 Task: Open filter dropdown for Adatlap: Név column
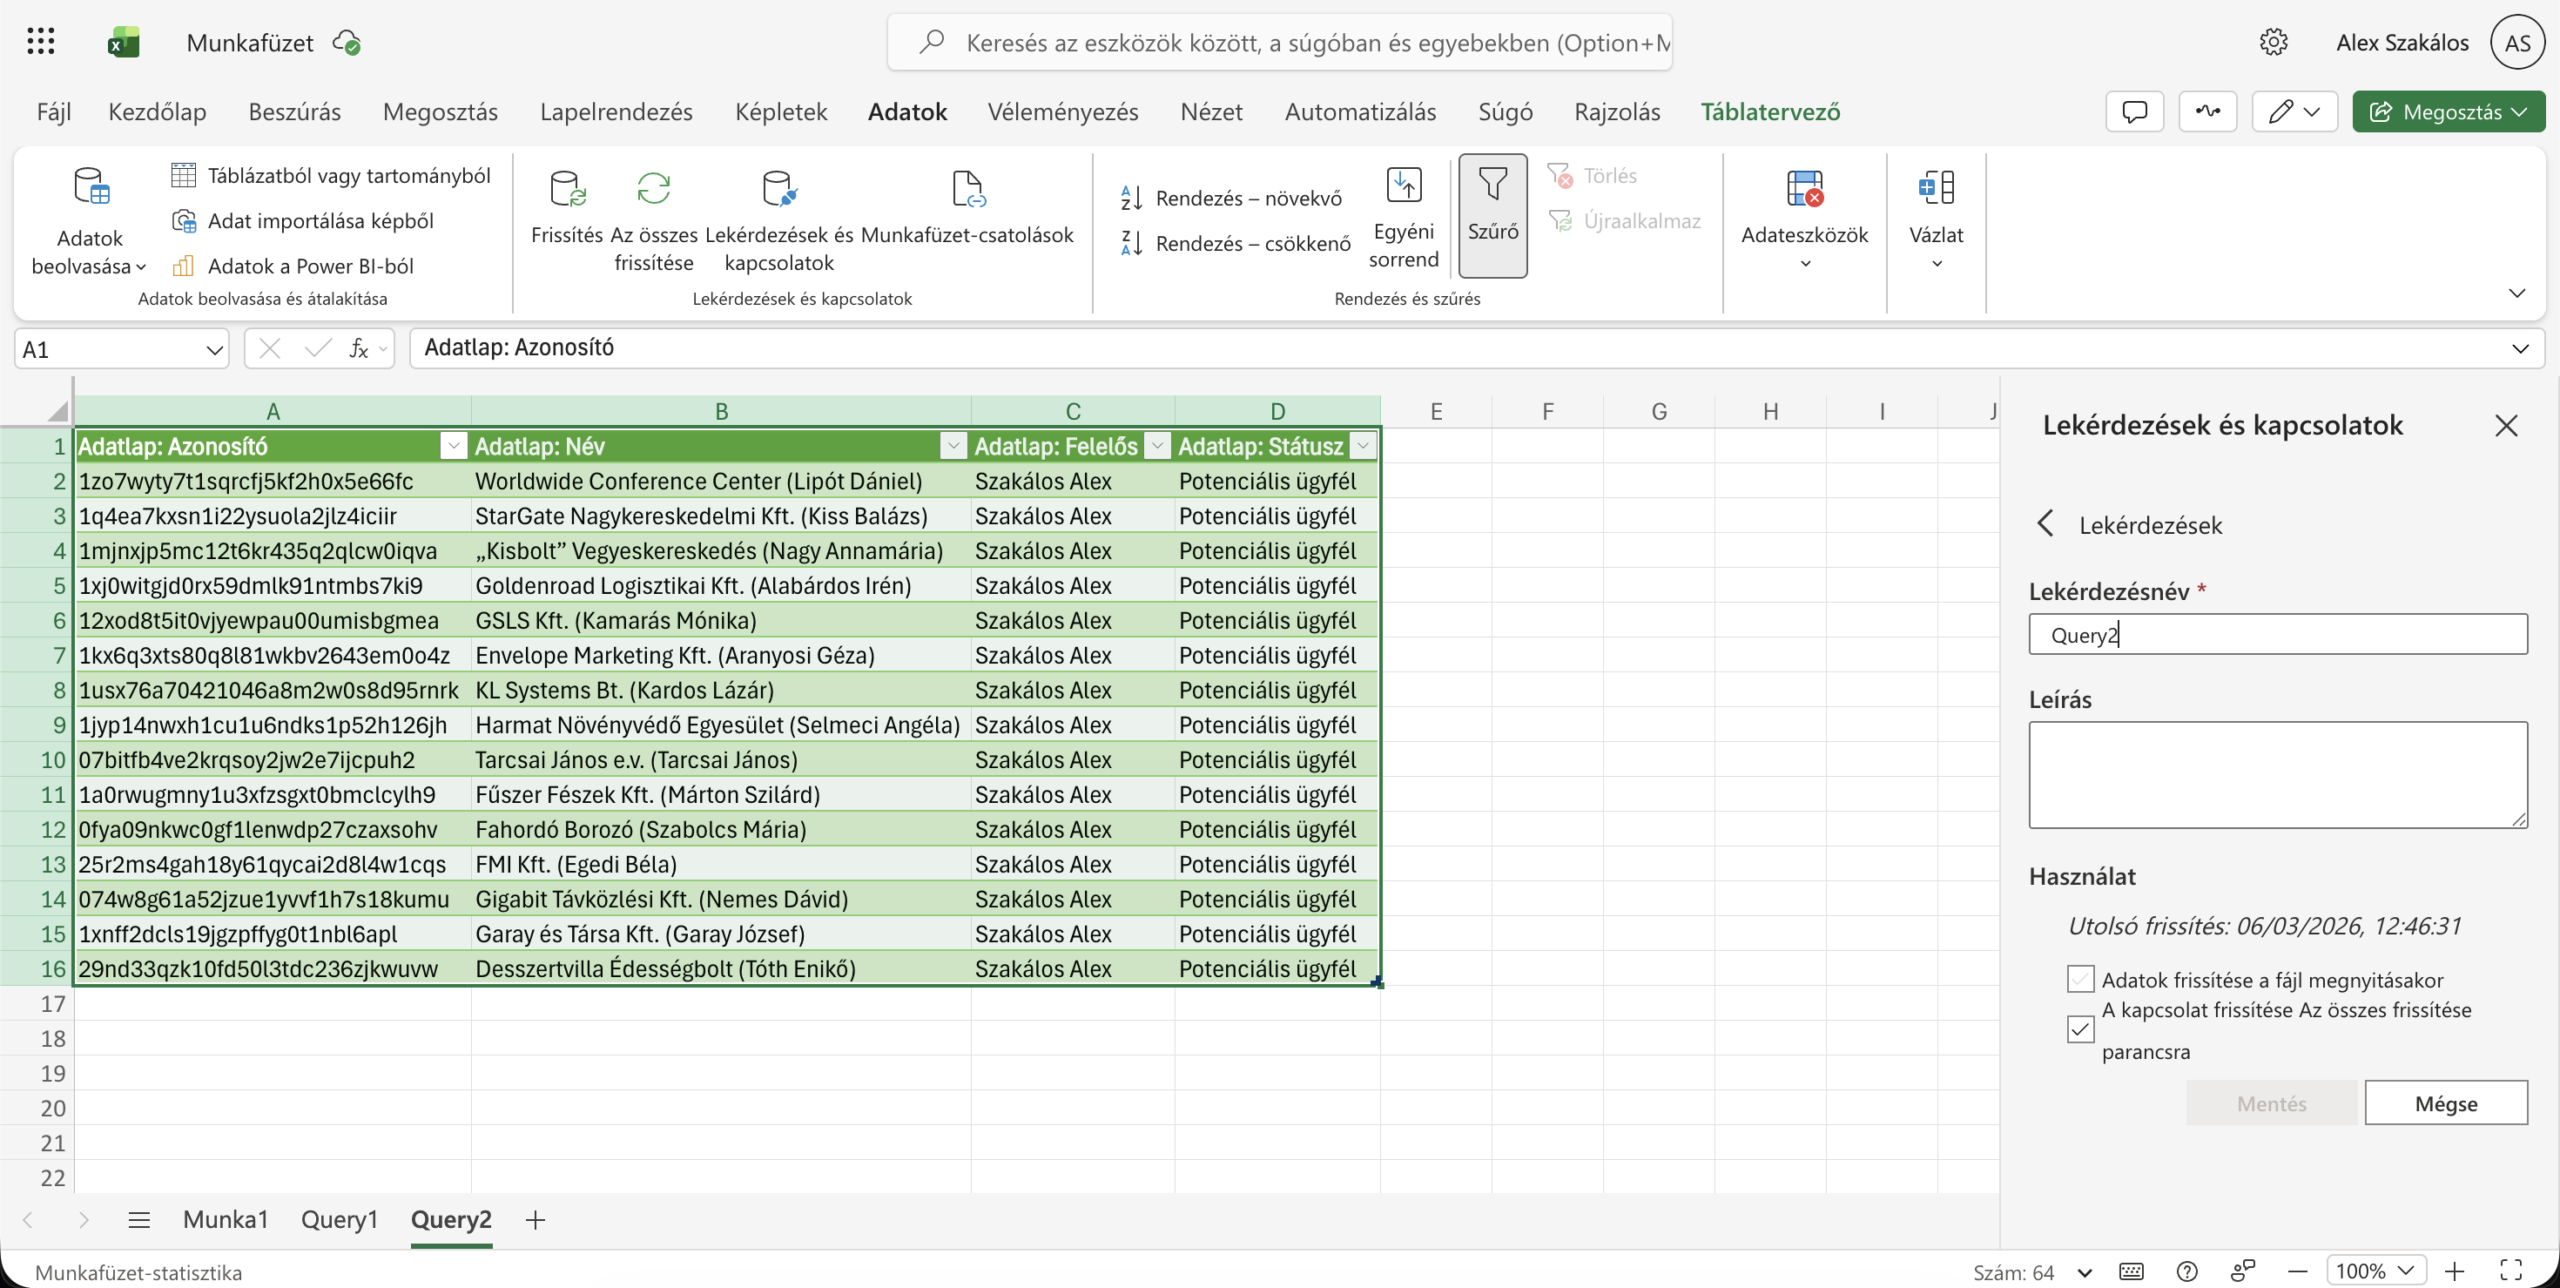pyautogui.click(x=953, y=446)
